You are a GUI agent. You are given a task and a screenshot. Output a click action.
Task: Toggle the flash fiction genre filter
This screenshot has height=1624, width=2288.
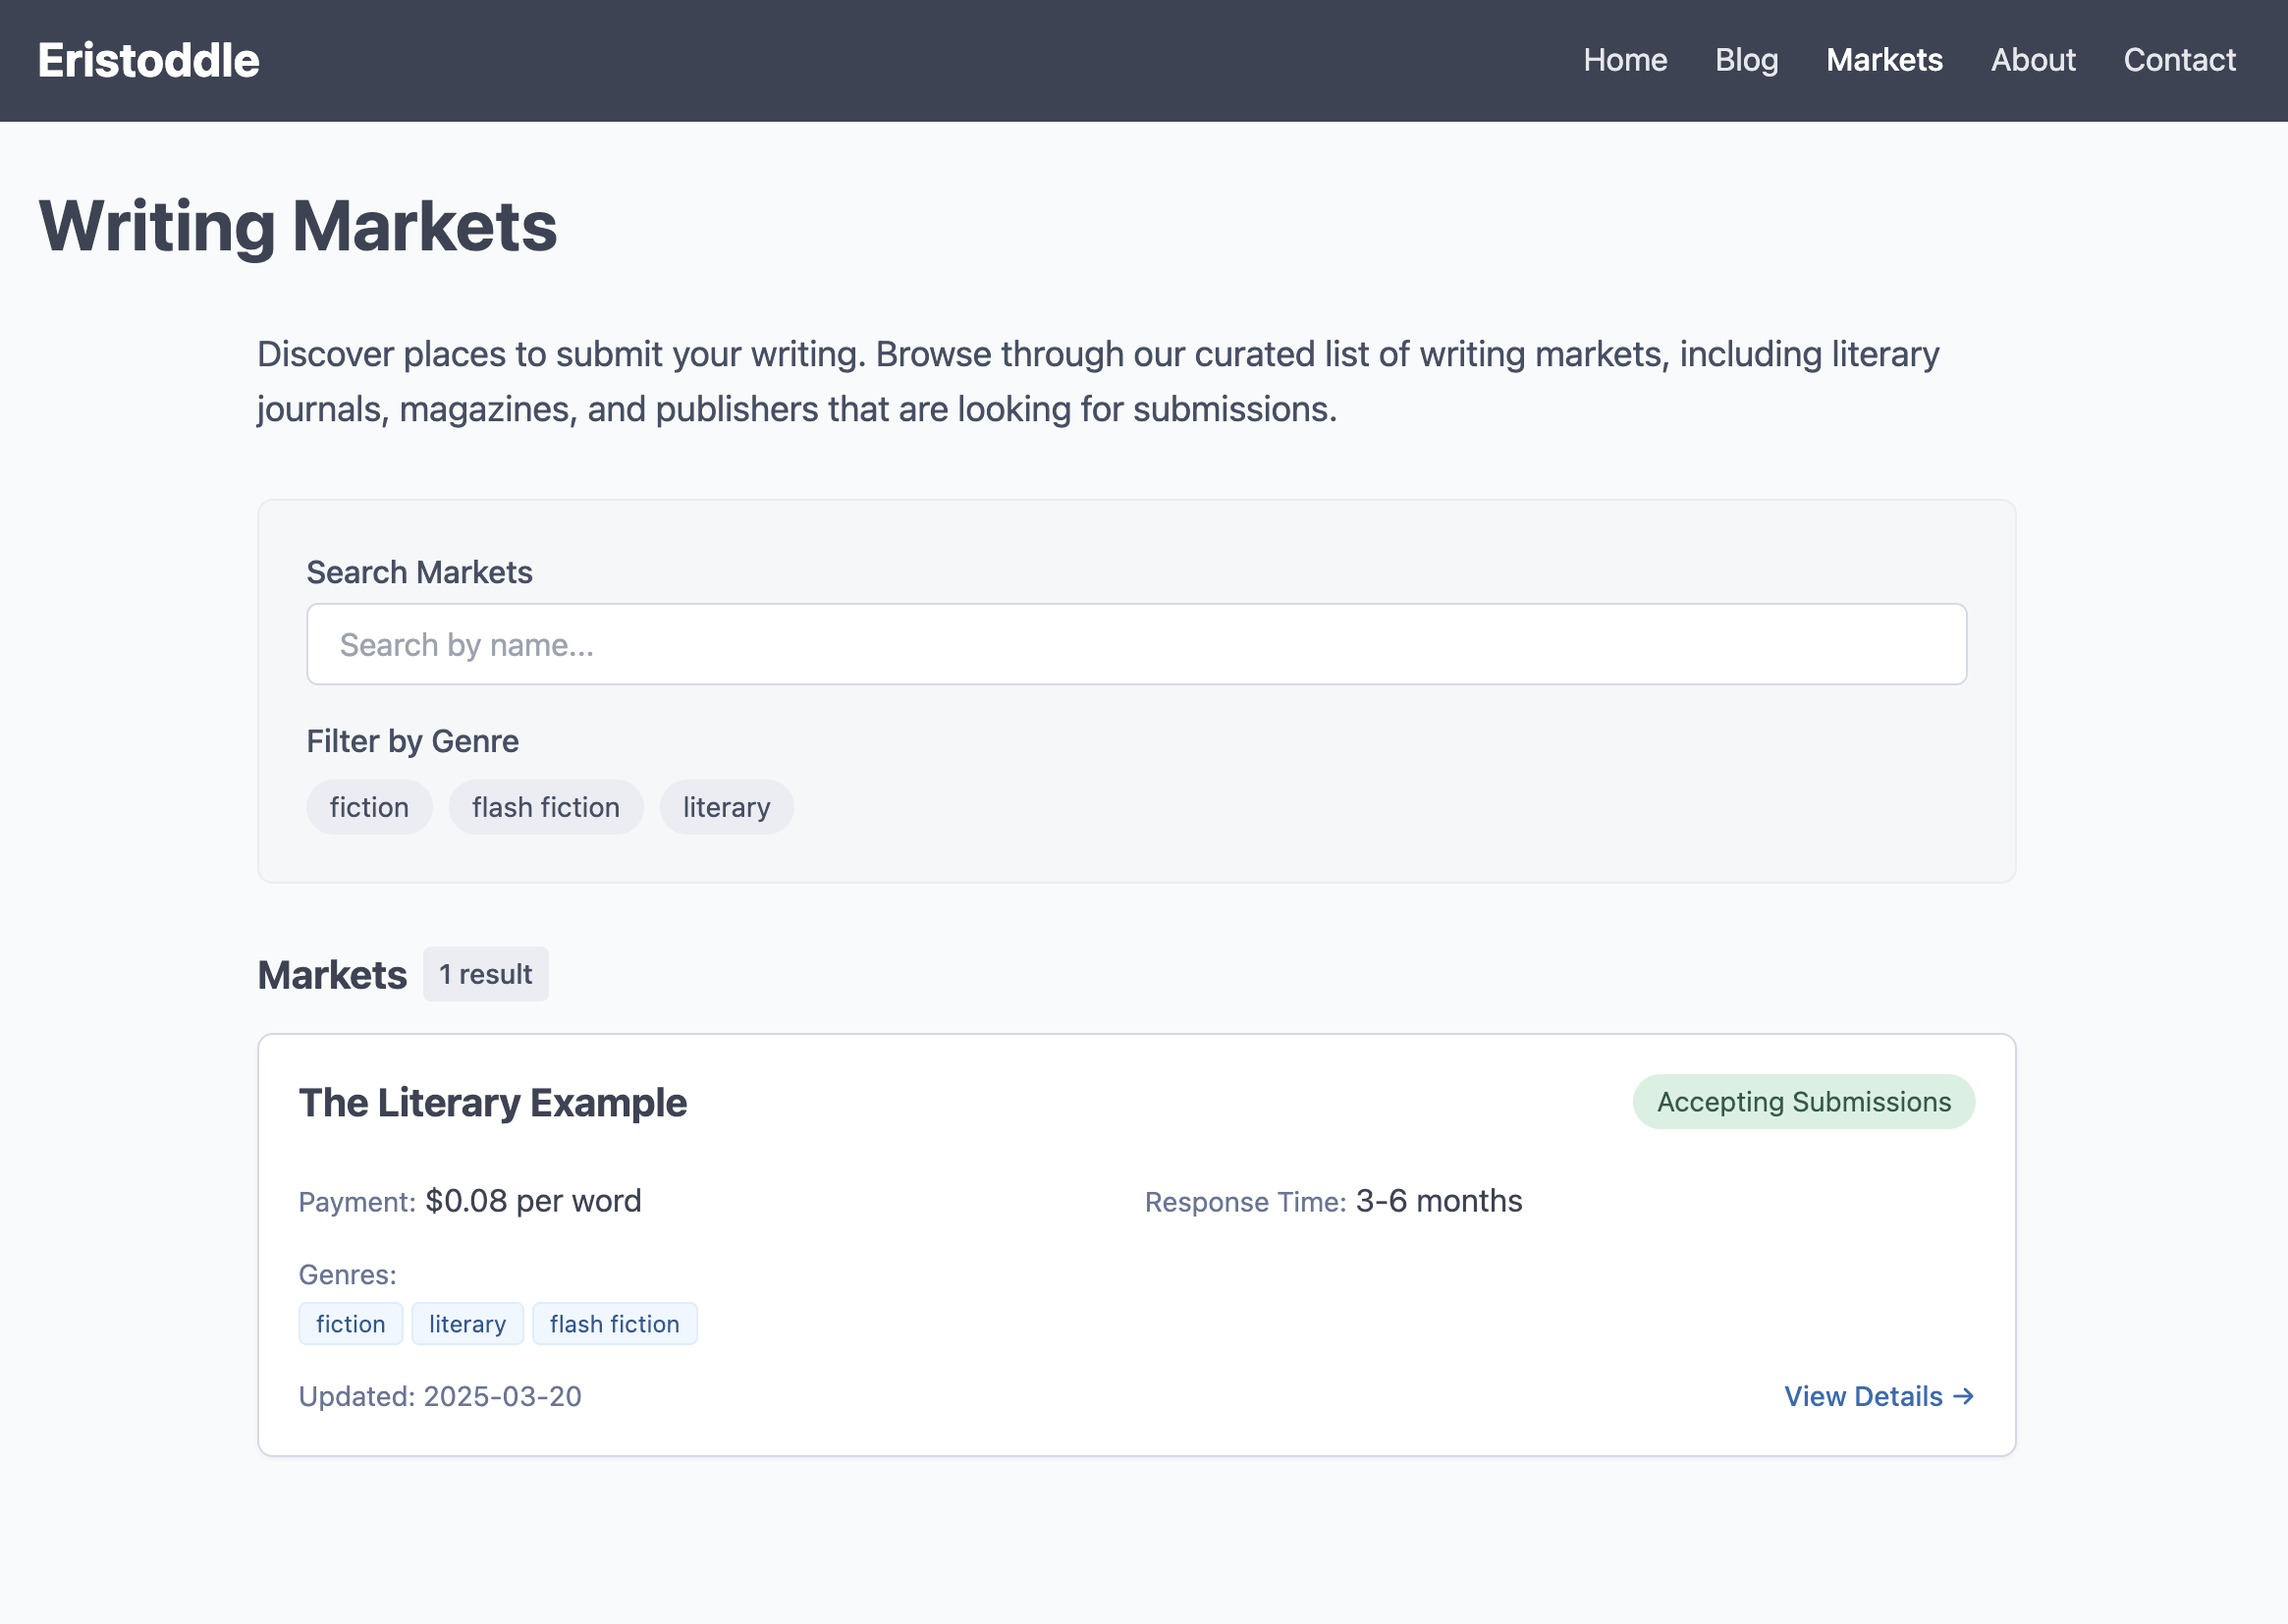pos(545,807)
